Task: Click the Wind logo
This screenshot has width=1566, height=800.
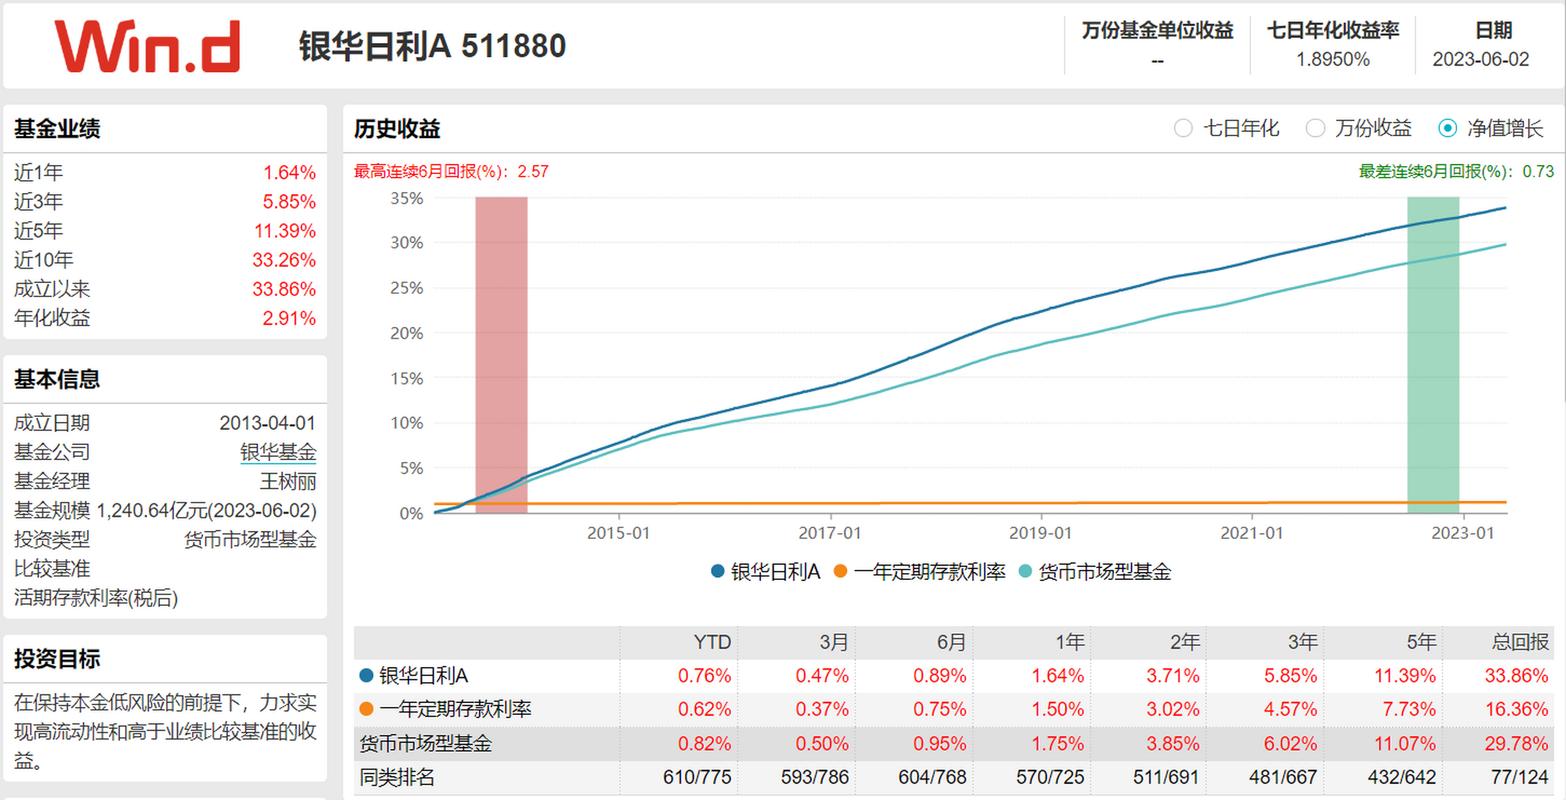Action: (147, 46)
